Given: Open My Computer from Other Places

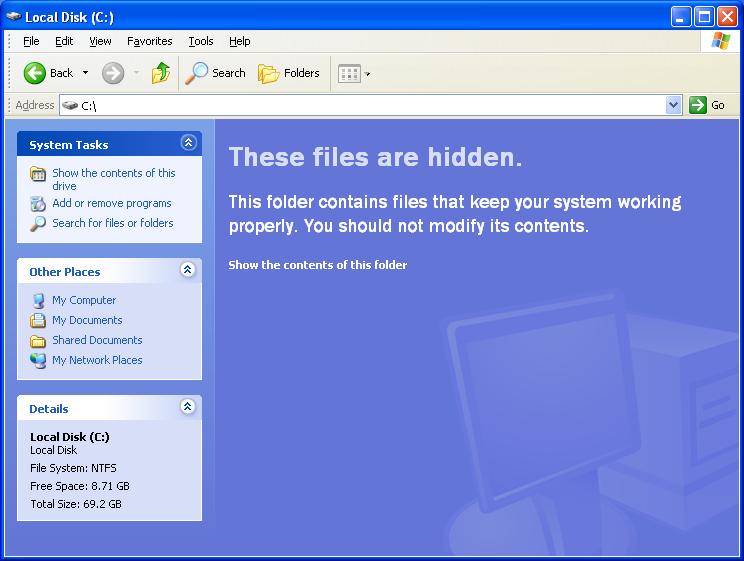Looking at the screenshot, I should [x=84, y=300].
